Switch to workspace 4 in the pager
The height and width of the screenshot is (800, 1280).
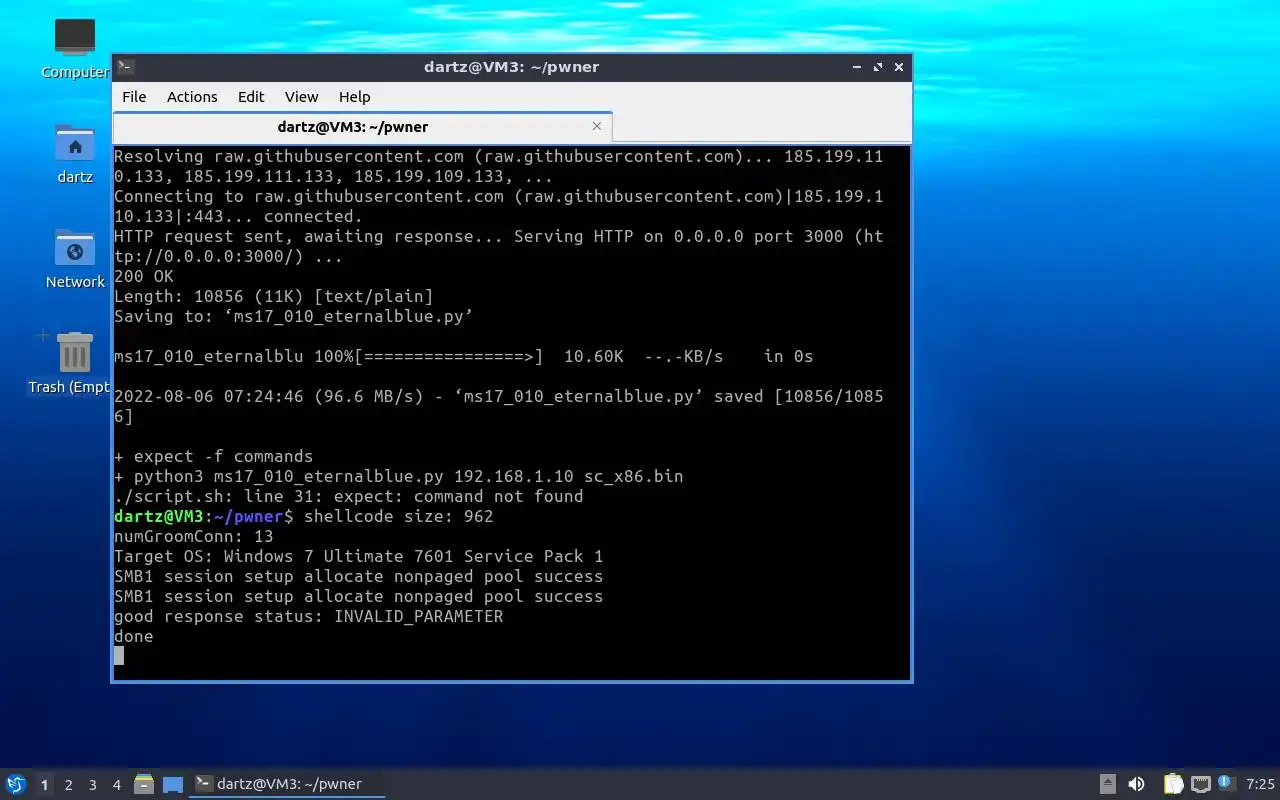tap(116, 785)
